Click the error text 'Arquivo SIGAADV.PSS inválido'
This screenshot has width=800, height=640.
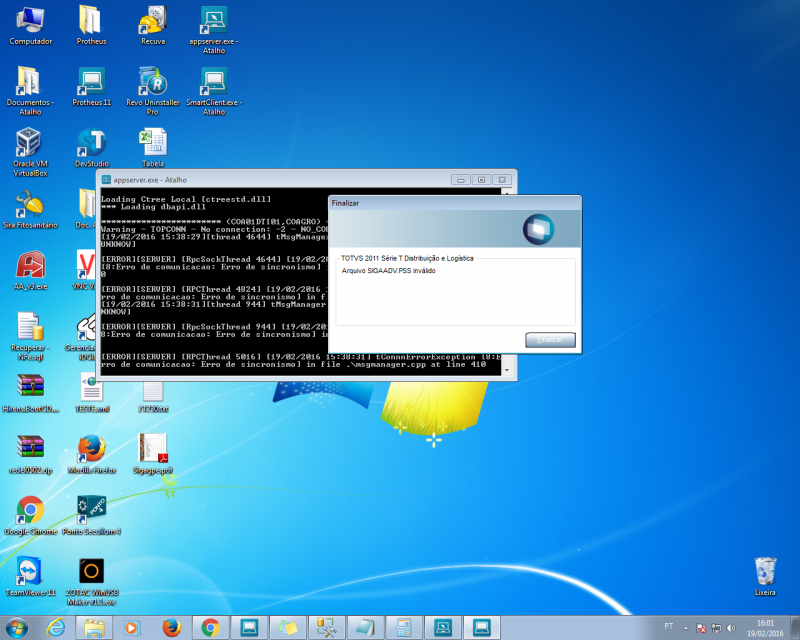tap(389, 270)
